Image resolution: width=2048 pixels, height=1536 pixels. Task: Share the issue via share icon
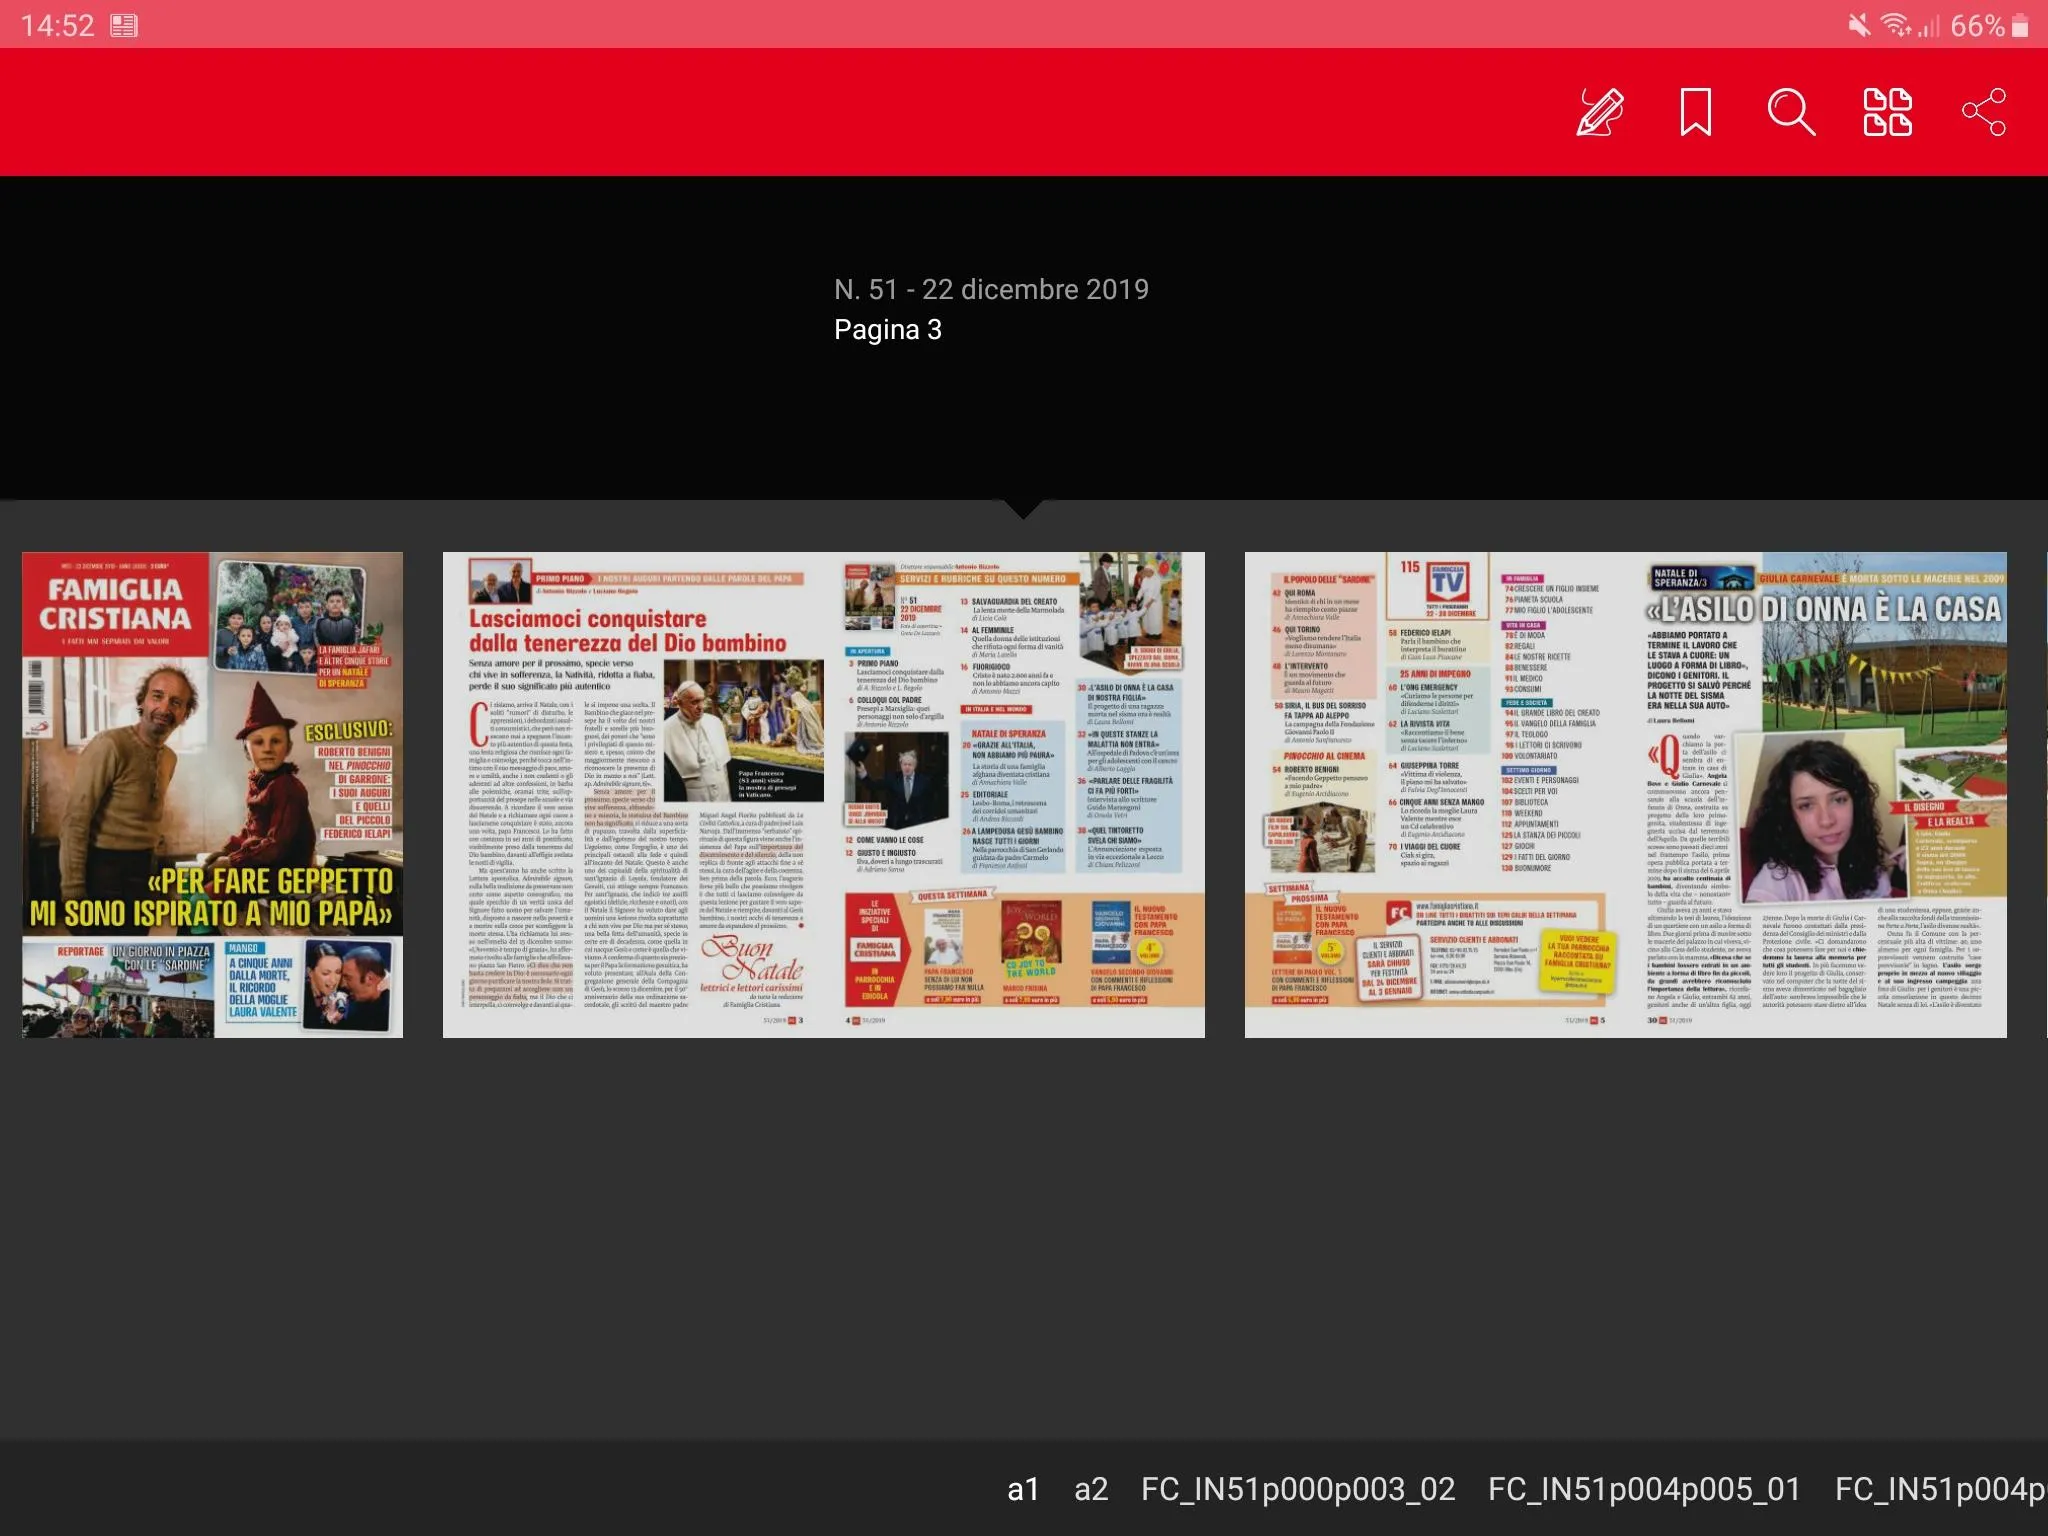click(1984, 112)
